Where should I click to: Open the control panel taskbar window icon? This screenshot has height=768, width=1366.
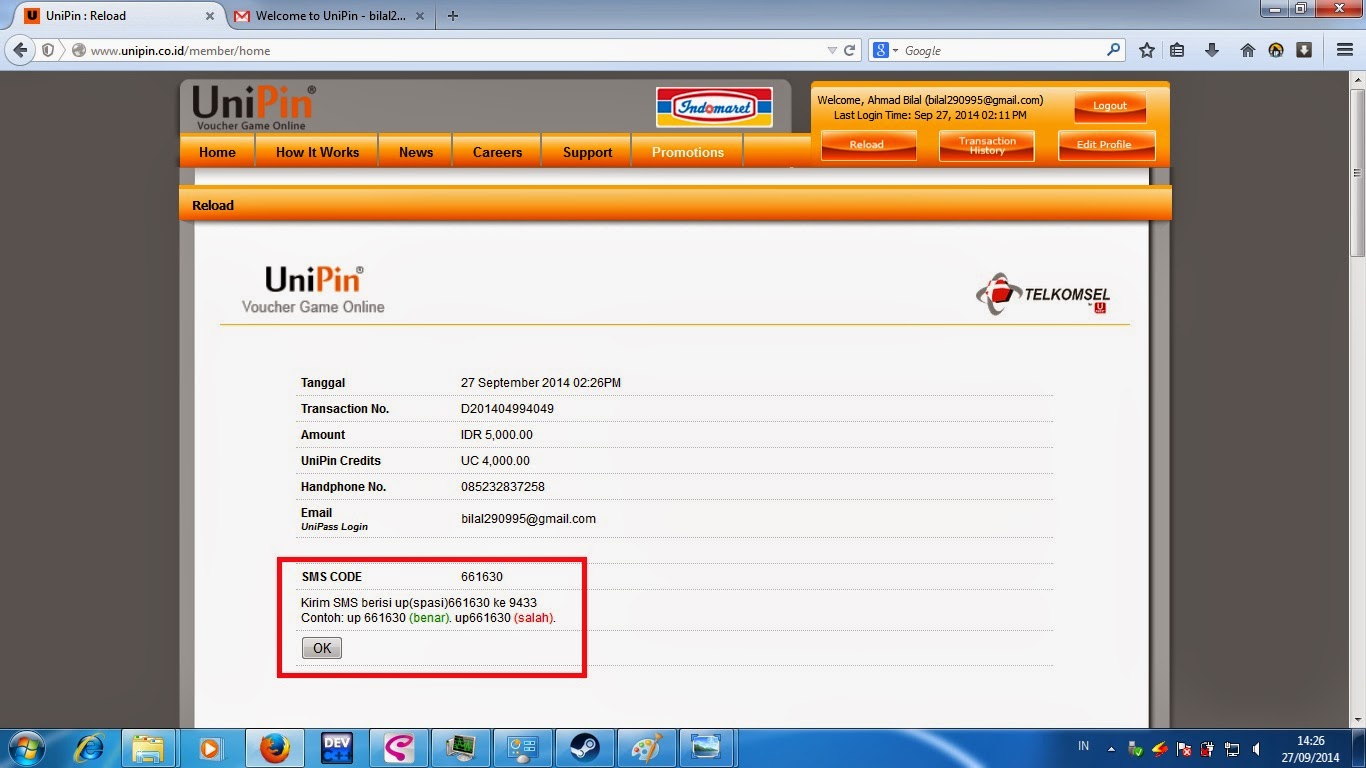coord(522,748)
